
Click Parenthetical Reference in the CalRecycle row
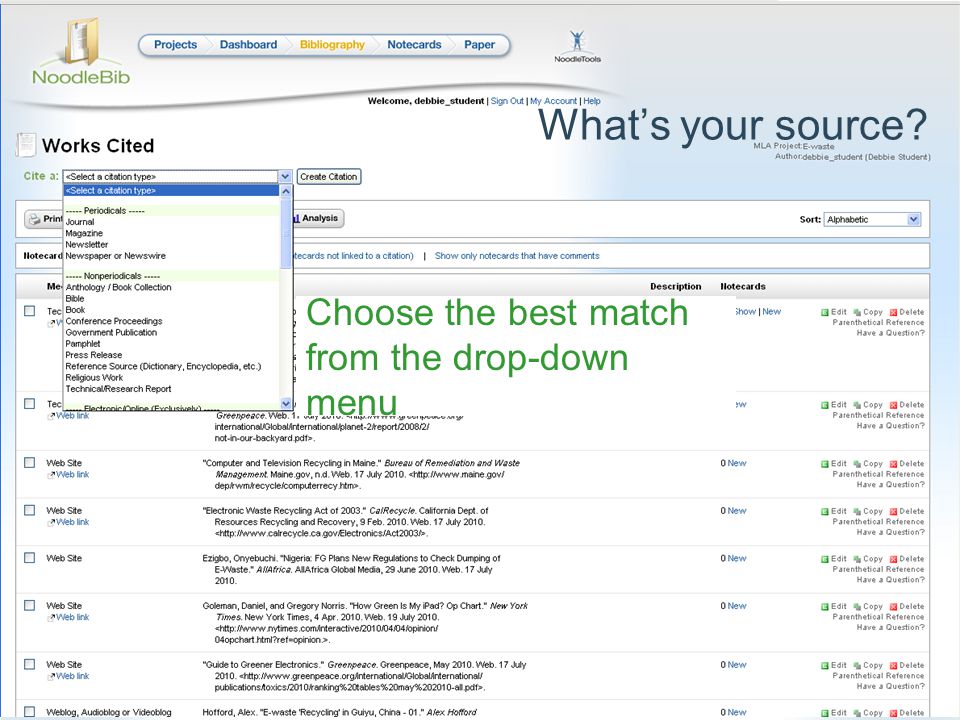[878, 522]
